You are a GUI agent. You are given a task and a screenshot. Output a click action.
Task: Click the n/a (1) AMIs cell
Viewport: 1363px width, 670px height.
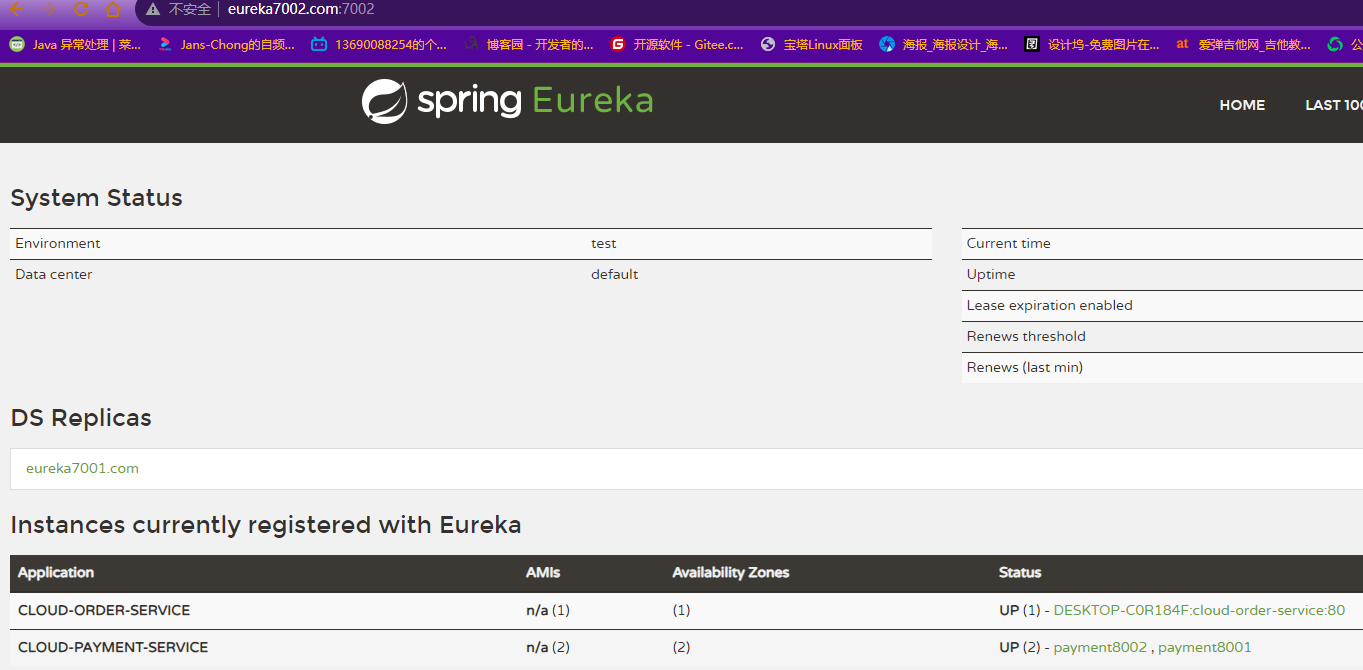coord(548,610)
